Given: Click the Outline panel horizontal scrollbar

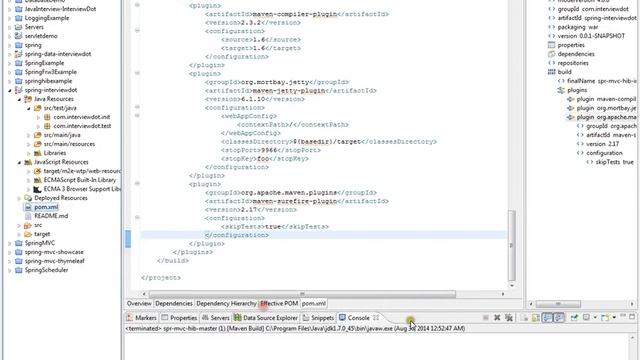Looking at the screenshot, I should [x=558, y=304].
